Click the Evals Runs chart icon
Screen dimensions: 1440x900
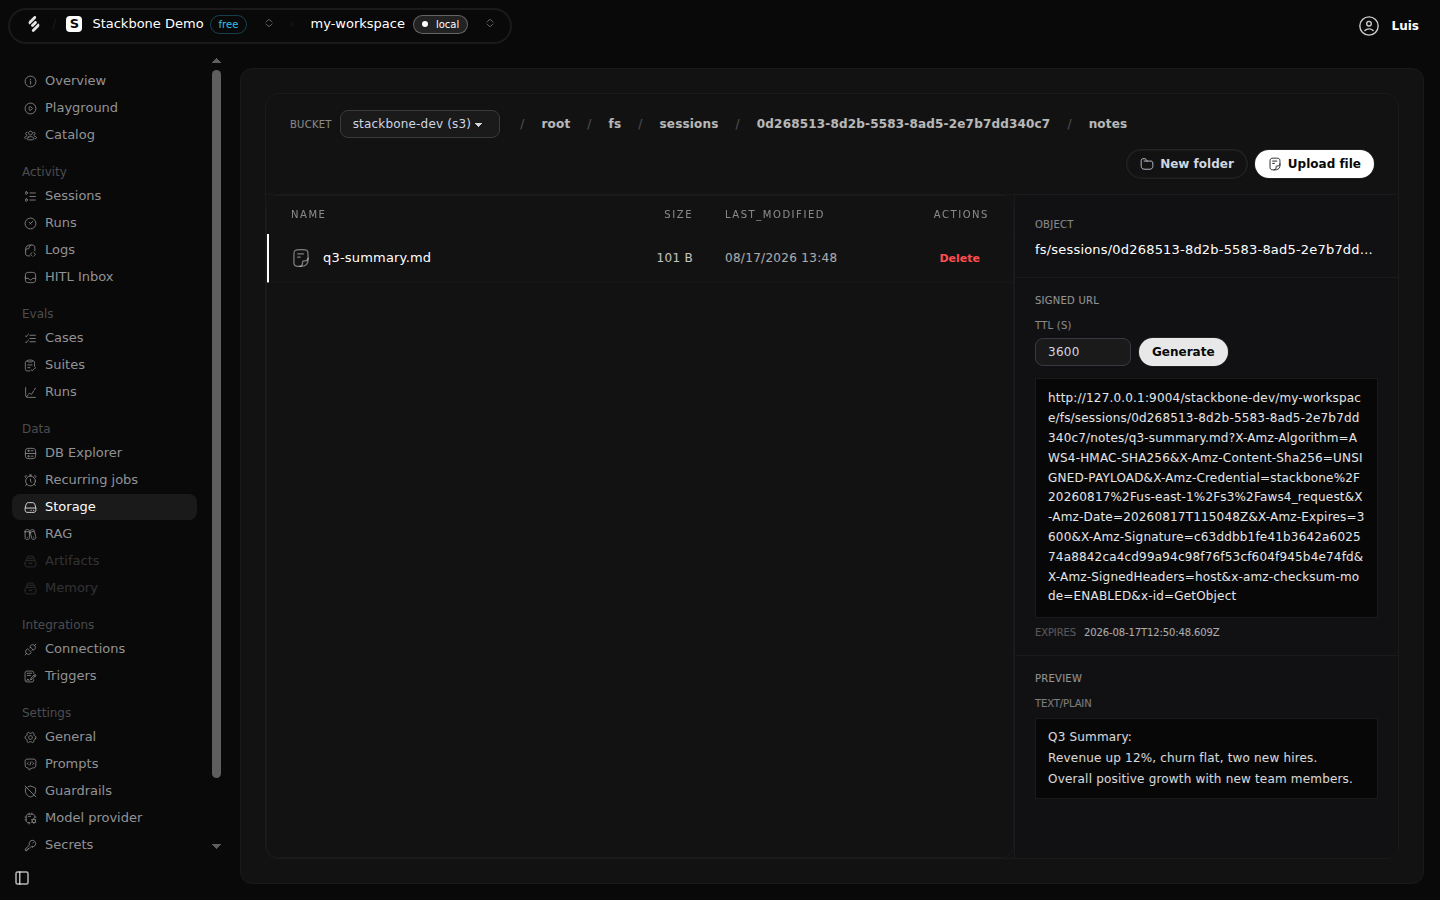coord(30,392)
